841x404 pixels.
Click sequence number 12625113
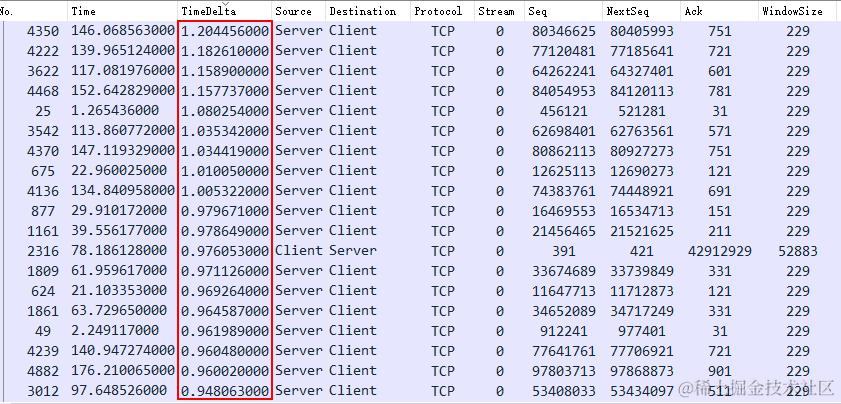(x=564, y=171)
